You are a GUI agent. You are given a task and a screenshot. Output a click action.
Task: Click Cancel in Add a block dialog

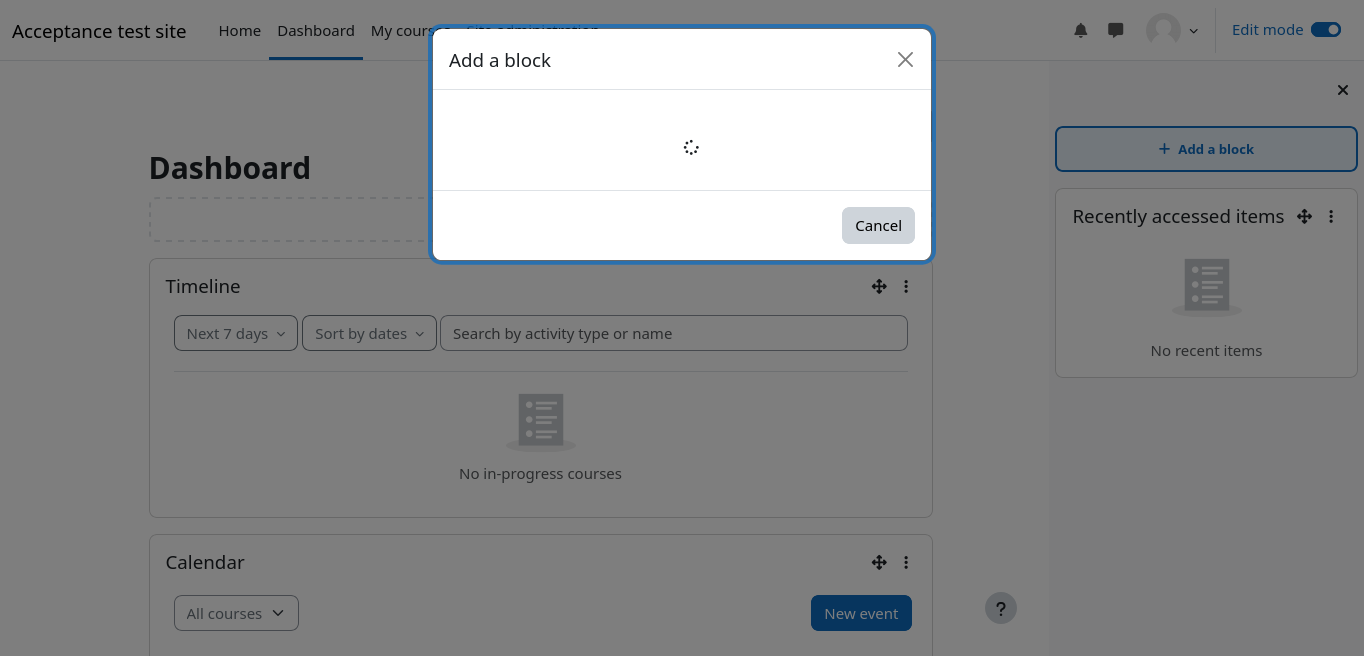[878, 226]
